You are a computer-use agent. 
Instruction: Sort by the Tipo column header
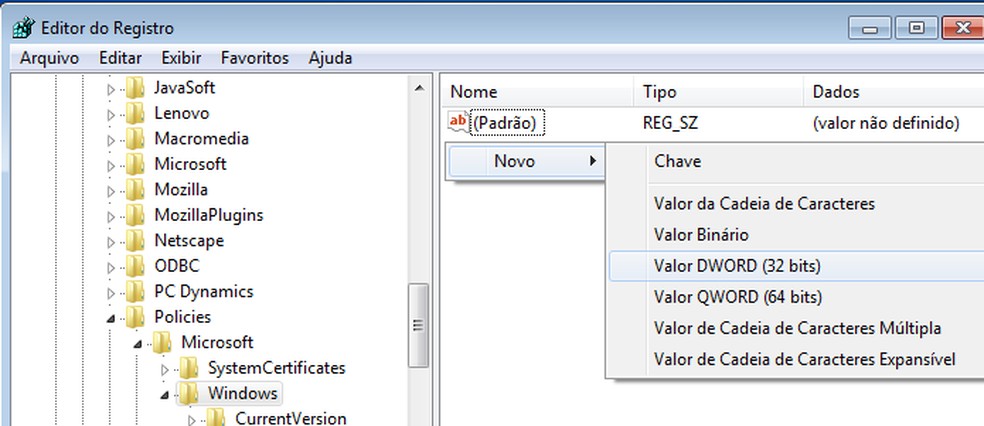point(719,92)
